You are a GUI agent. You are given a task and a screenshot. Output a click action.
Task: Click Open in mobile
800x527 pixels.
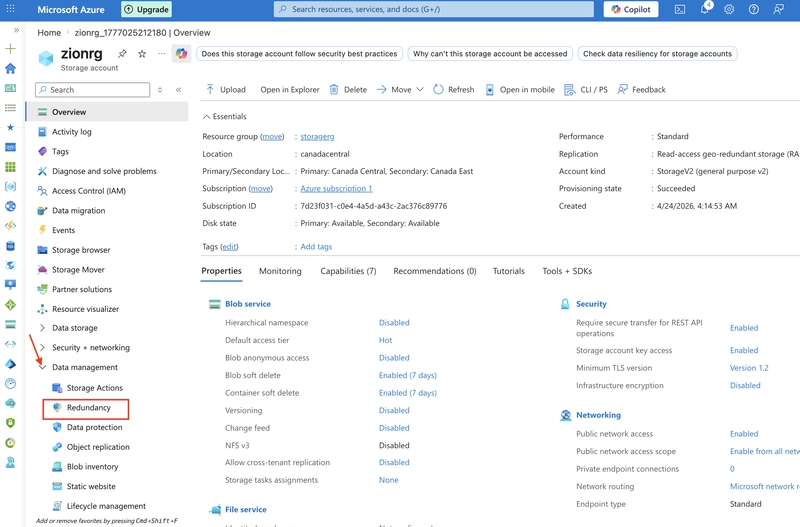click(x=520, y=90)
